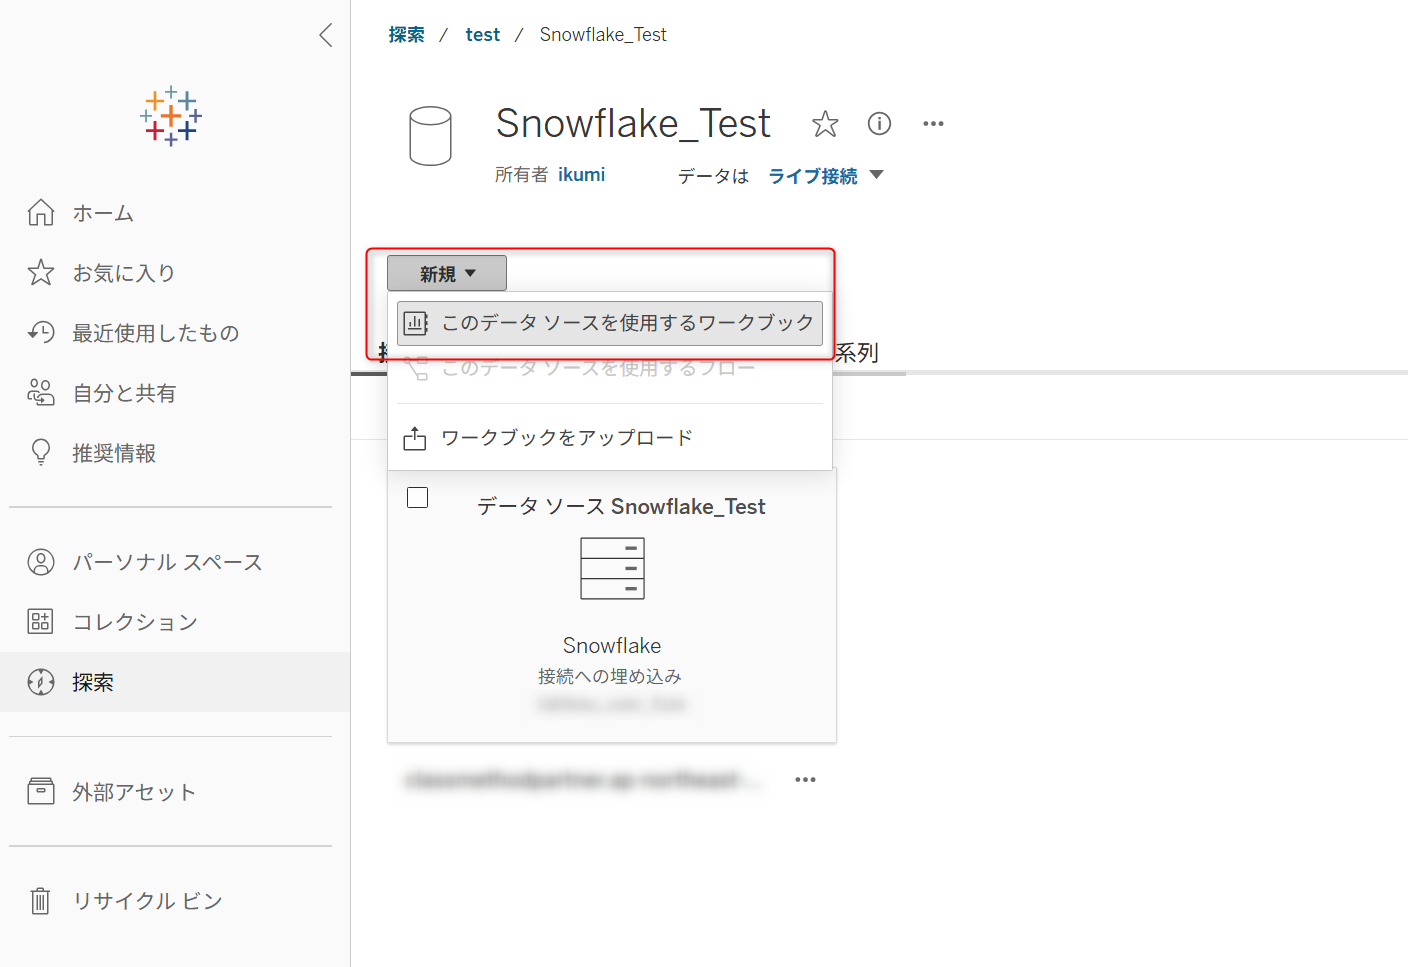Go to ホーム in the sidebar
Viewport: 1408px width, 967px height.
(x=175, y=213)
